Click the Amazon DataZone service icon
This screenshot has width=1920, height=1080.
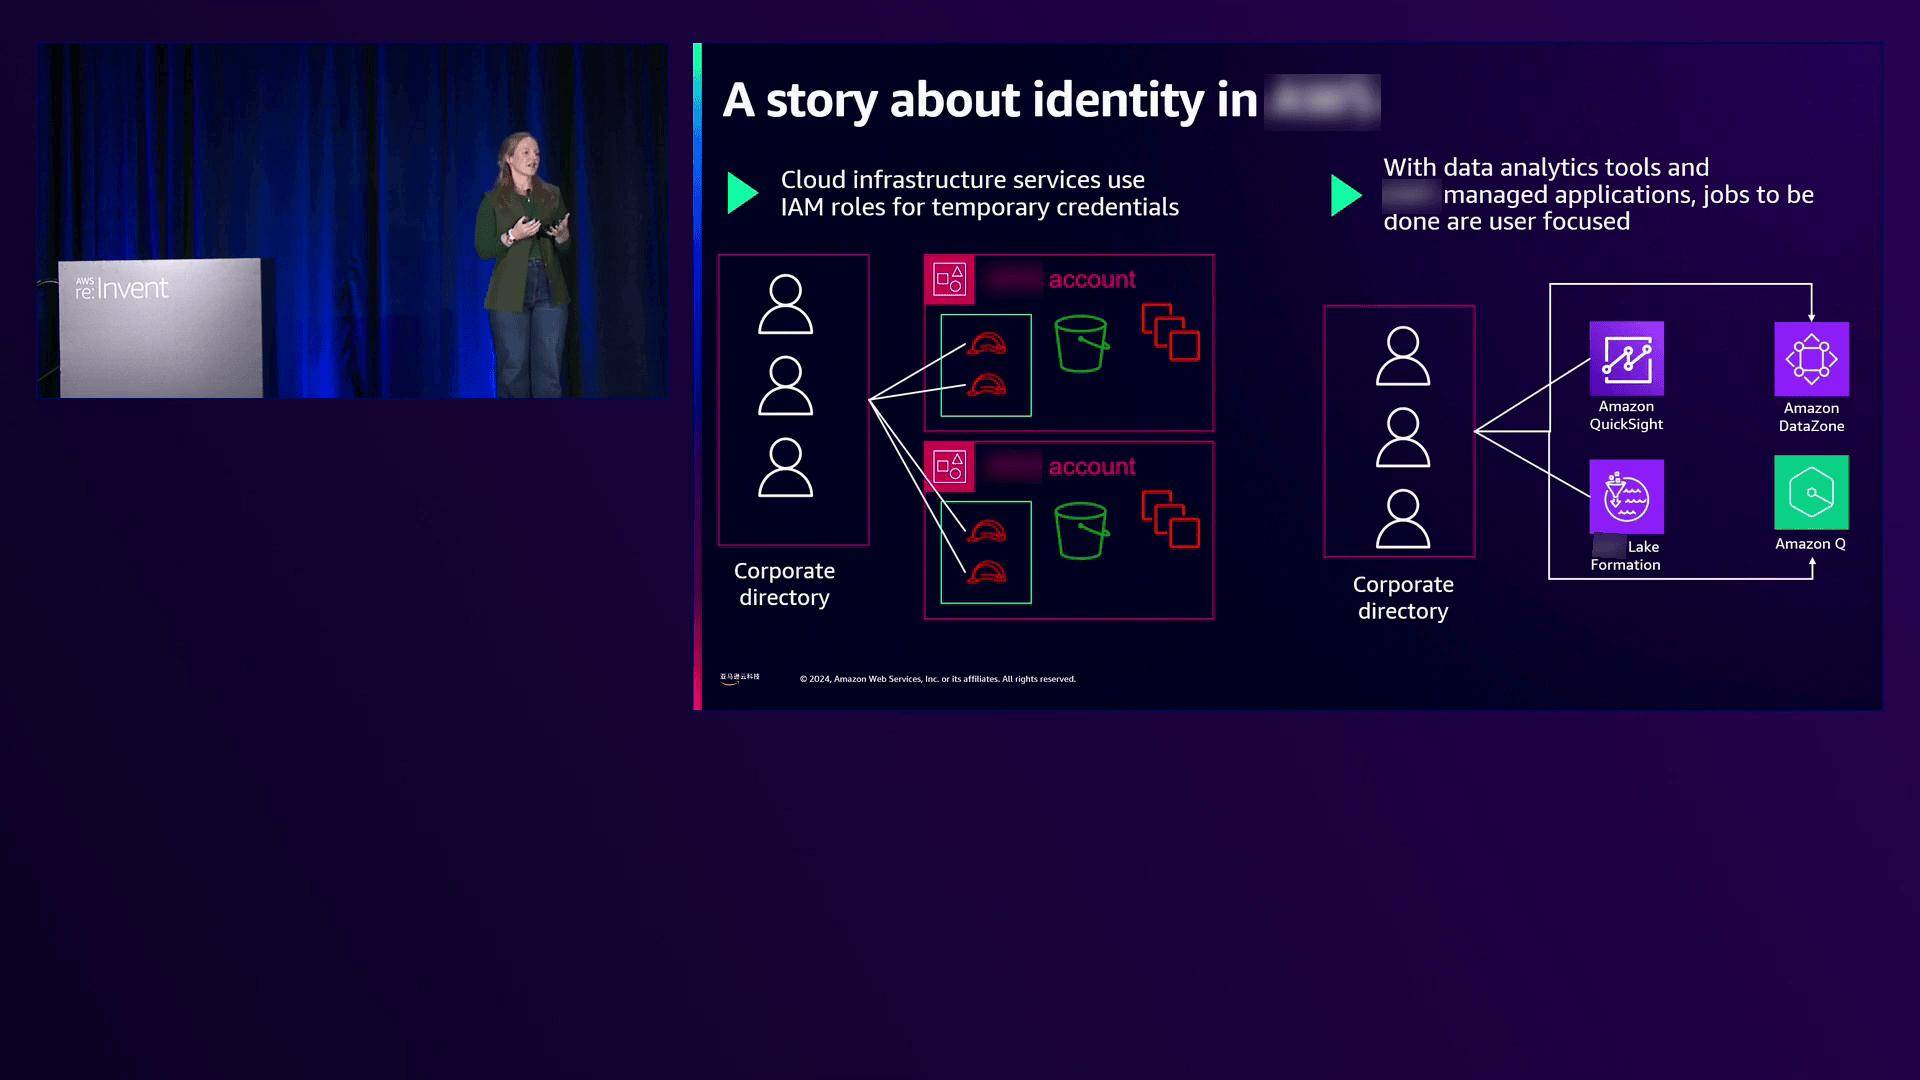[x=1811, y=359]
